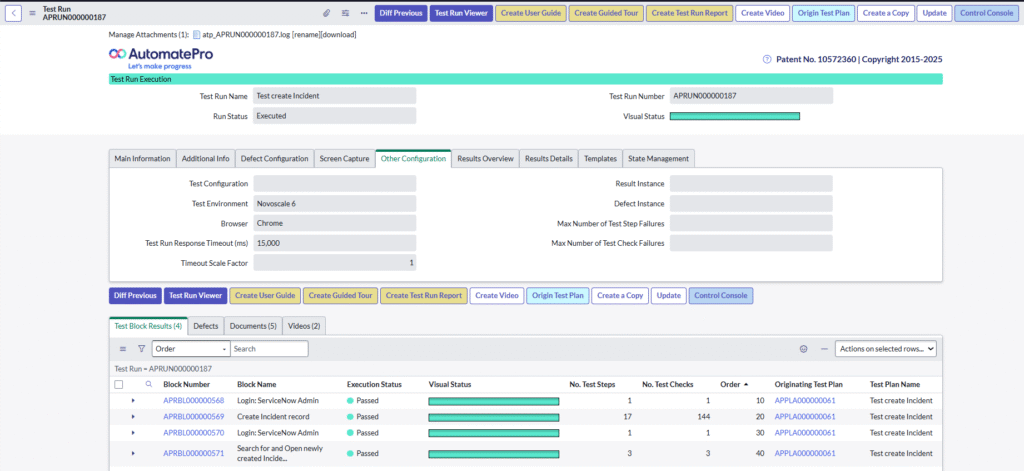Click the lower Control Console button
The image size is (1024, 471).
coord(721,295)
